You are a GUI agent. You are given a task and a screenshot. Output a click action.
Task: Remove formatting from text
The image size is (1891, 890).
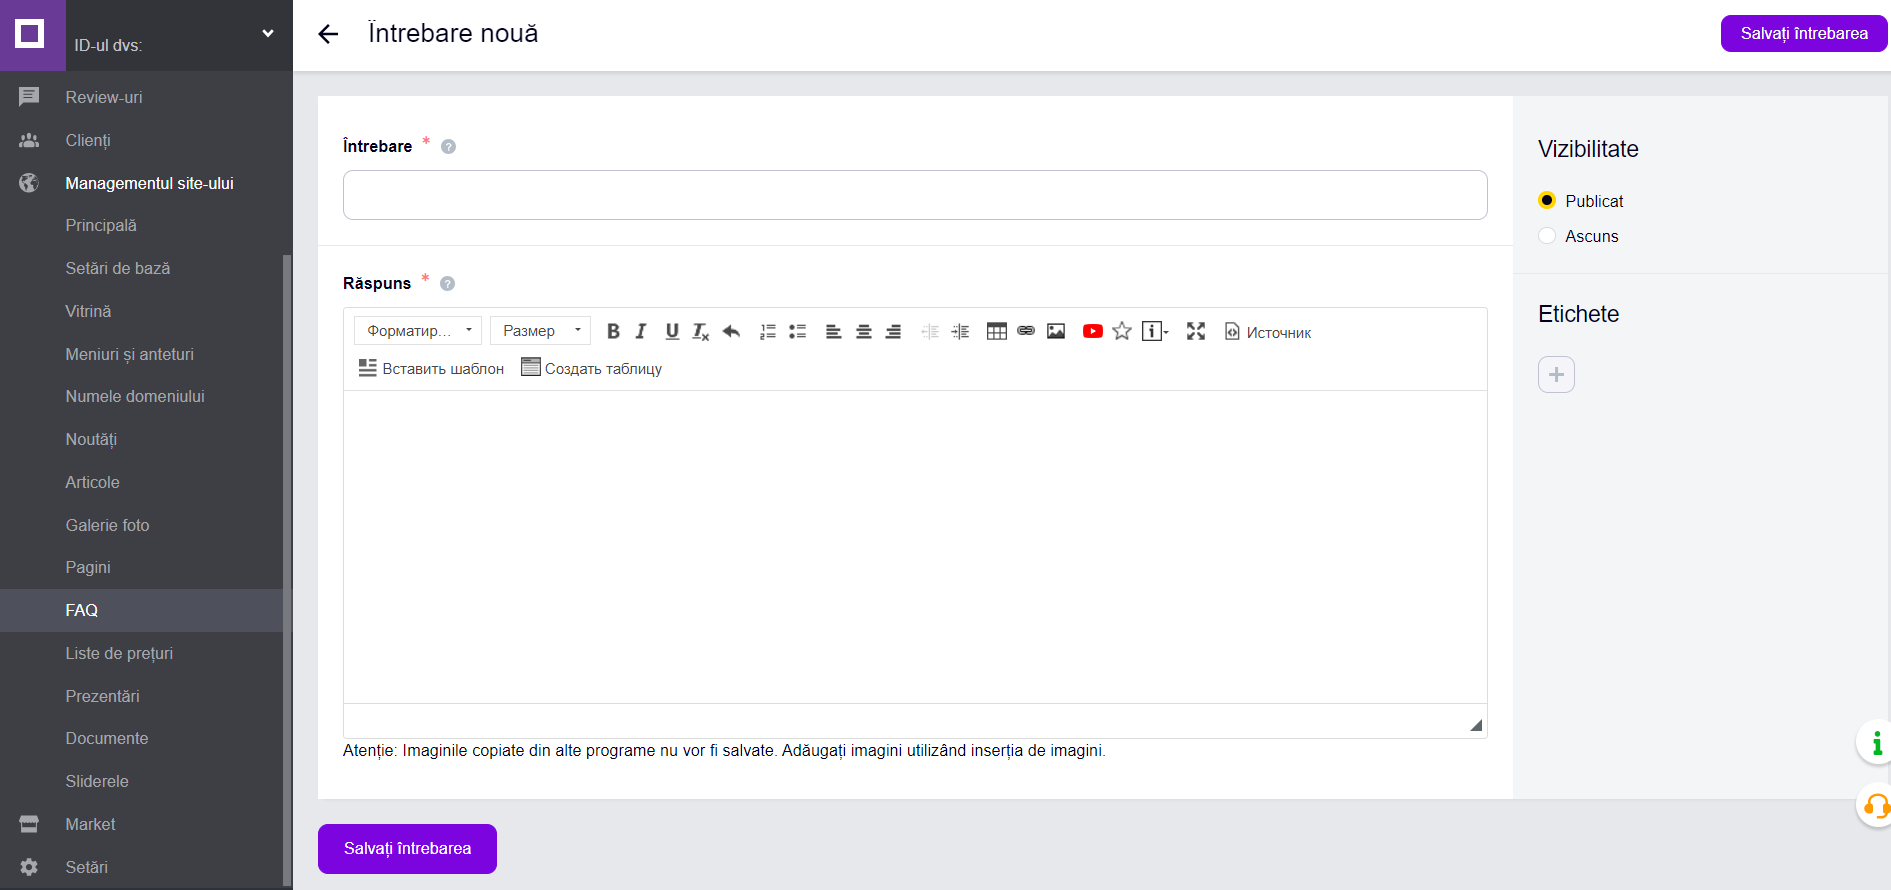click(701, 331)
